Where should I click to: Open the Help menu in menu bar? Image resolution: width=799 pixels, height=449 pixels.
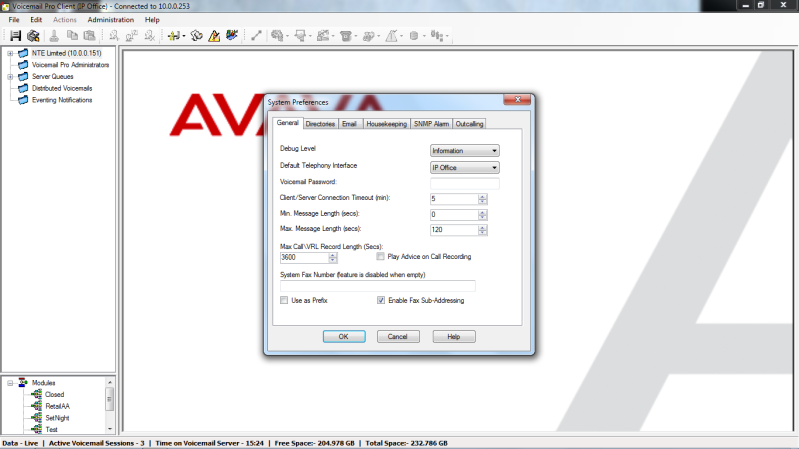[x=152, y=20]
